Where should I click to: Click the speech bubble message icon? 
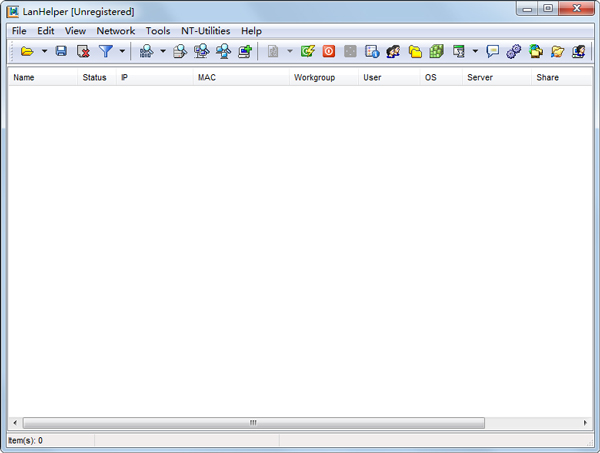coord(492,51)
